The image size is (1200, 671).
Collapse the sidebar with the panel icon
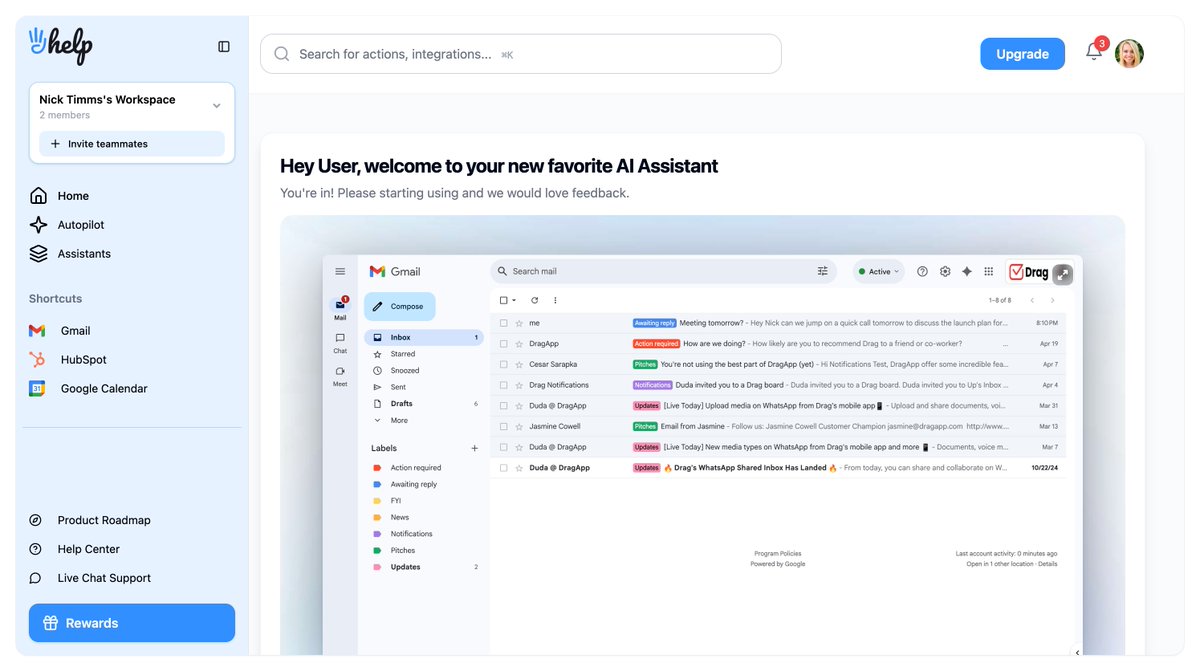pos(224,45)
